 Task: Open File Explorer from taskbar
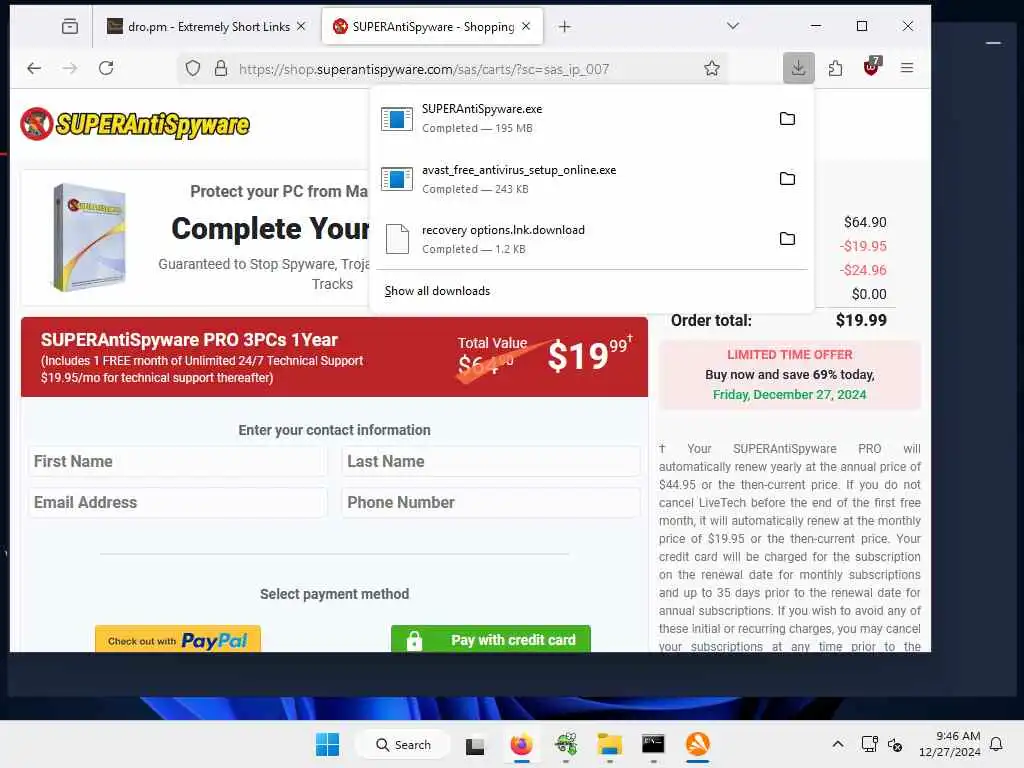coord(609,744)
